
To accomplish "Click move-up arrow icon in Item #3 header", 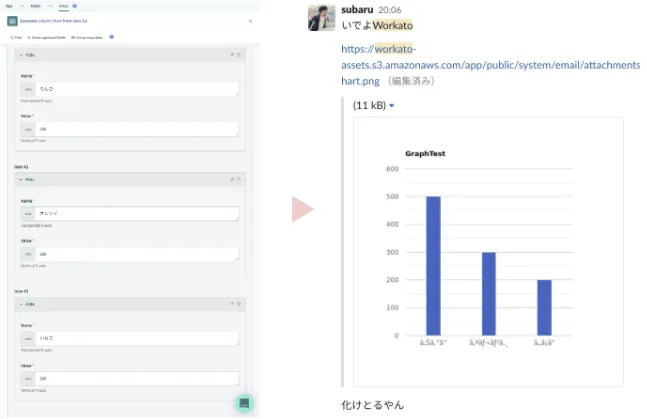I will 232,304.
